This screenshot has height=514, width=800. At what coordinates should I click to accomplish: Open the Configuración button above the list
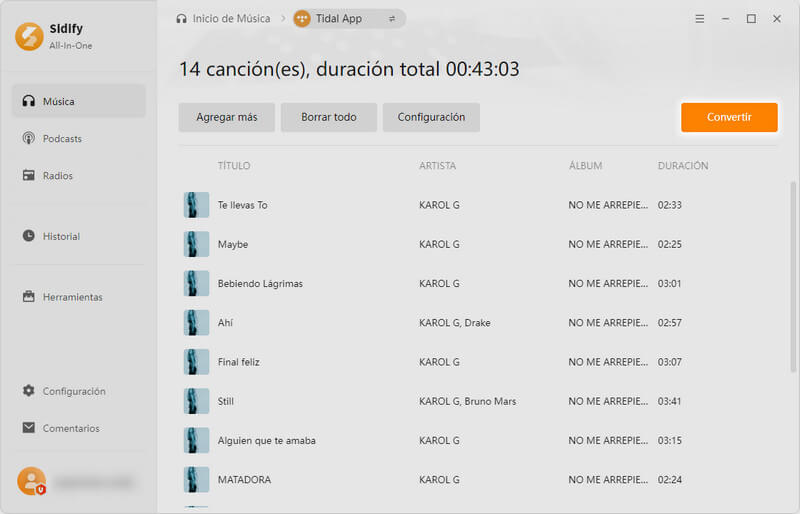[431, 117]
